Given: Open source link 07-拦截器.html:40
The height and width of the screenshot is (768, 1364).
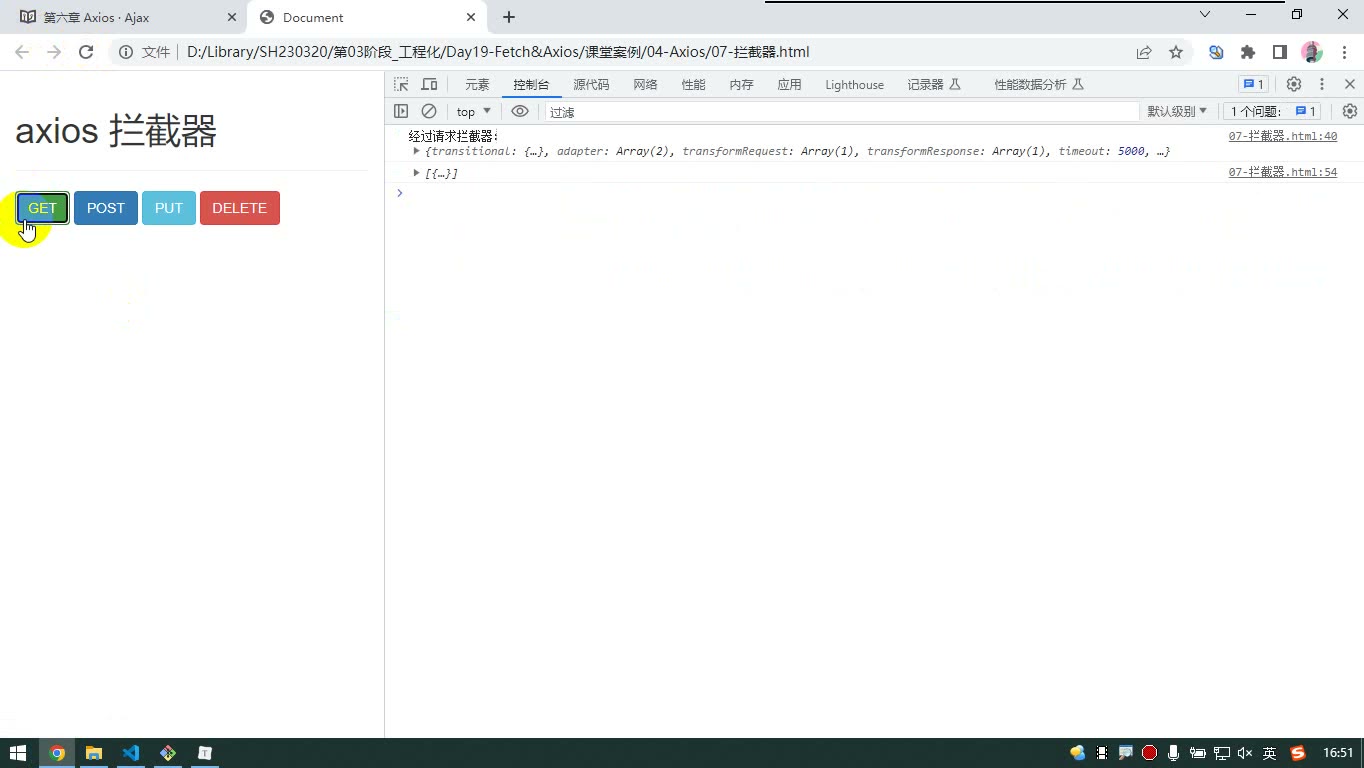Looking at the screenshot, I should (1283, 136).
